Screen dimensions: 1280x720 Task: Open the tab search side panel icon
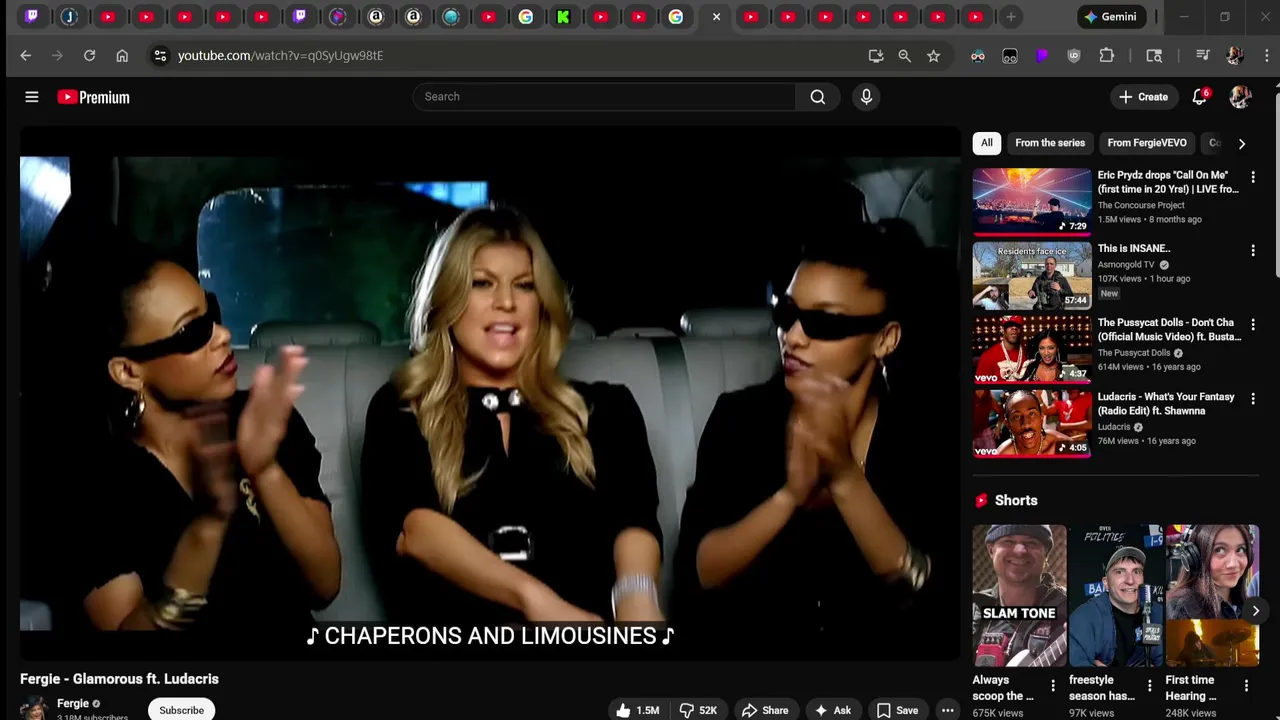pyautogui.click(x=1154, y=56)
